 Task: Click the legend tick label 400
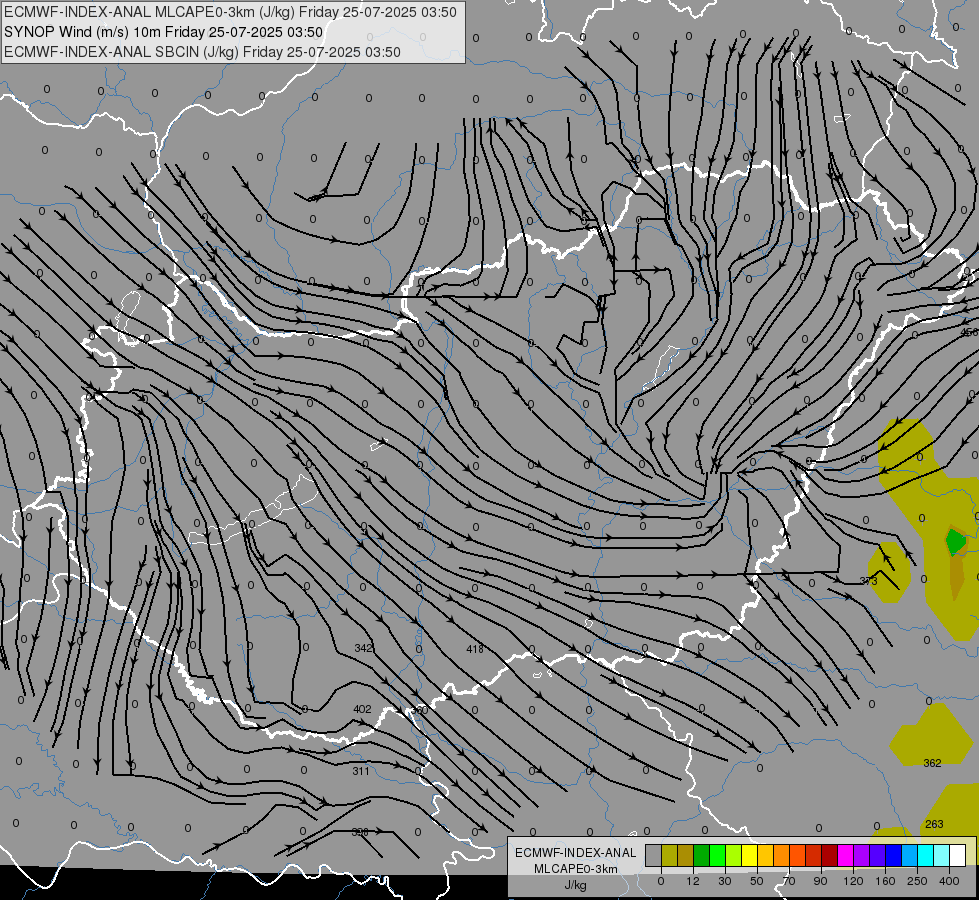click(949, 881)
